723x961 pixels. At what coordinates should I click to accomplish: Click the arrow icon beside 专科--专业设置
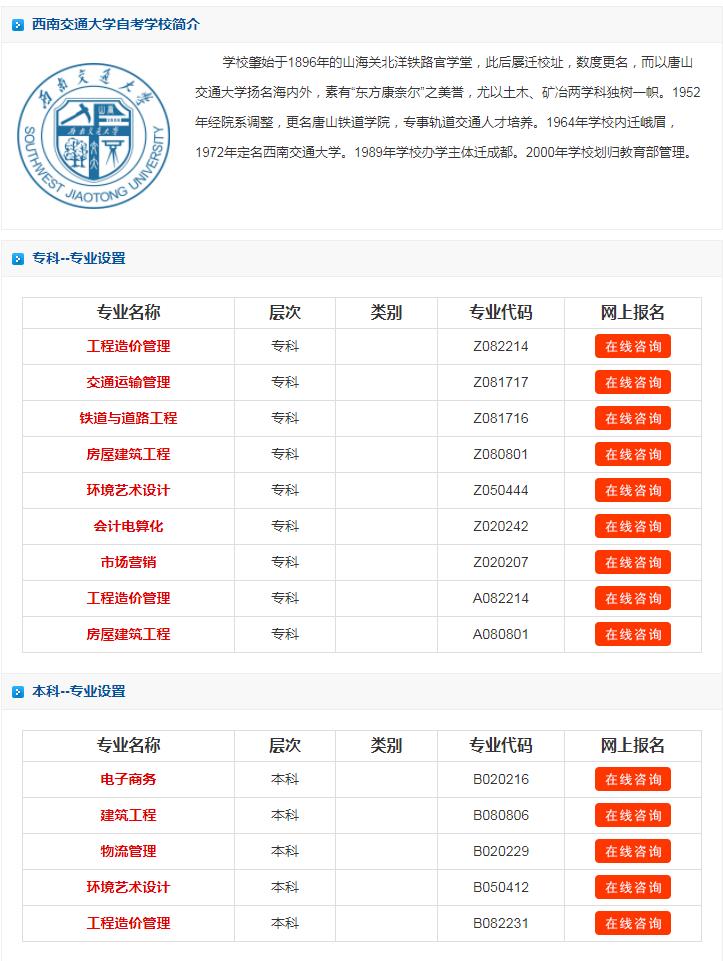tap(18, 259)
